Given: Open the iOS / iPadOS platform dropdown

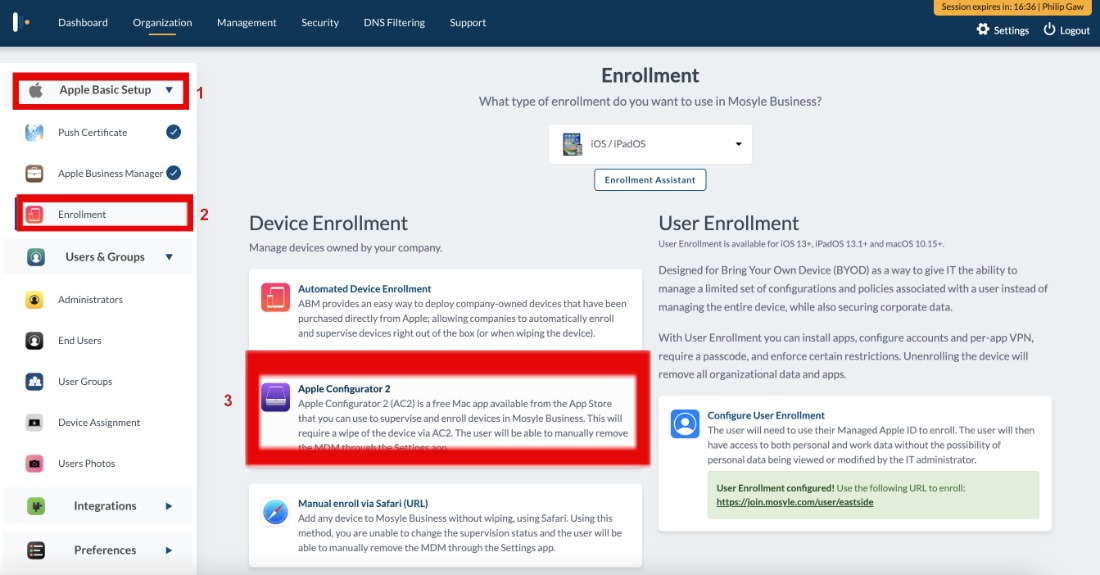Looking at the screenshot, I should (x=650, y=144).
